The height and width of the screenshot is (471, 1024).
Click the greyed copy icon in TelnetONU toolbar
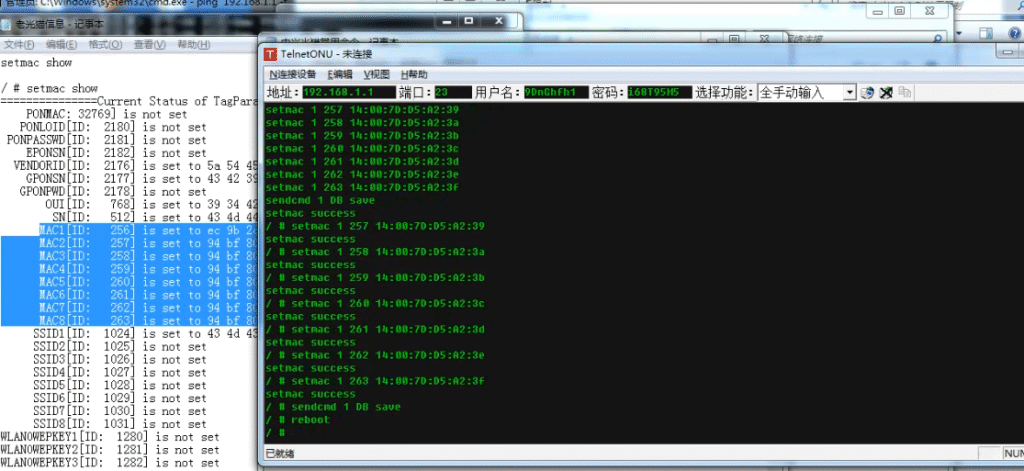904,92
